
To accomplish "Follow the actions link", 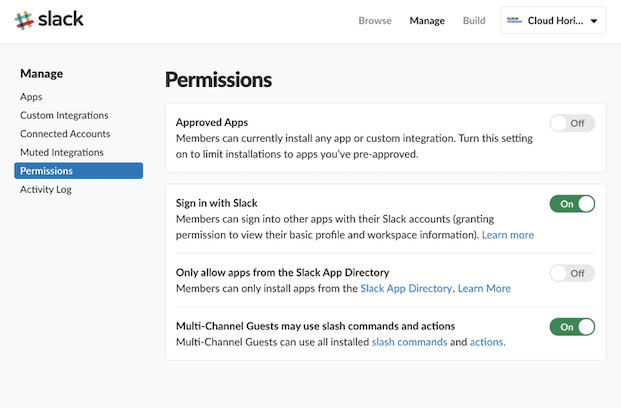I will pos(486,342).
